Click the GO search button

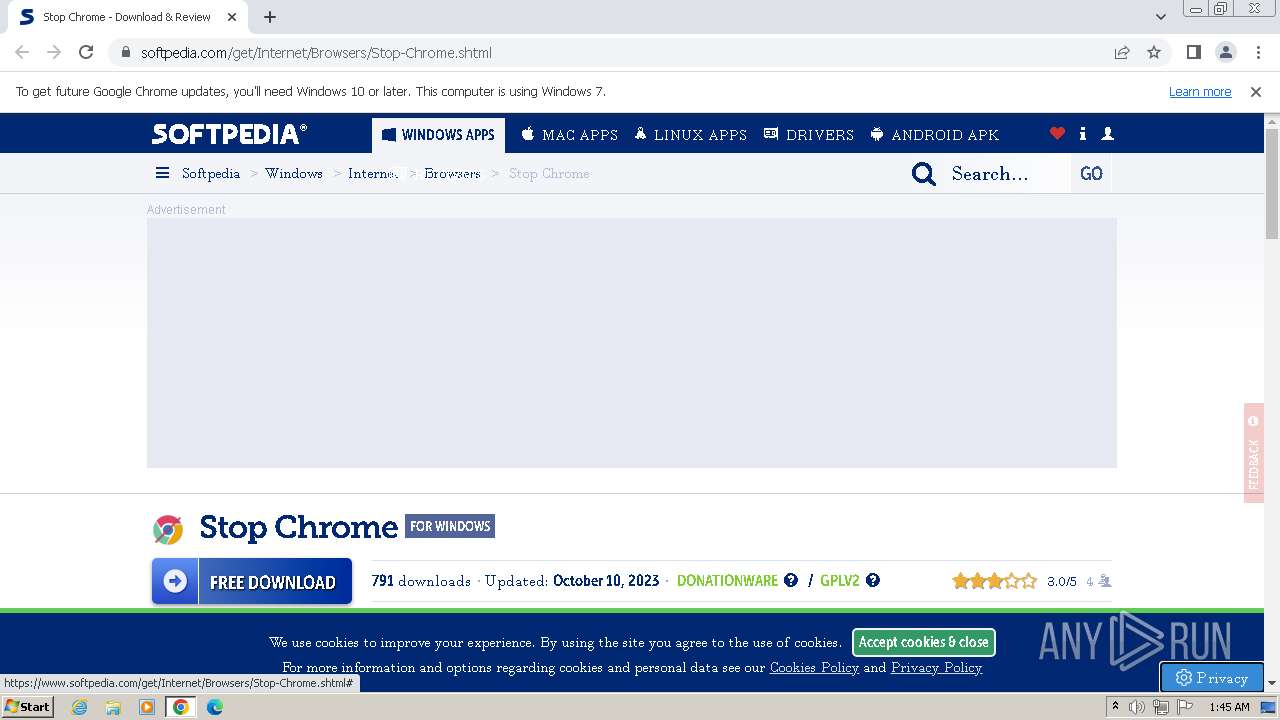coord(1091,174)
